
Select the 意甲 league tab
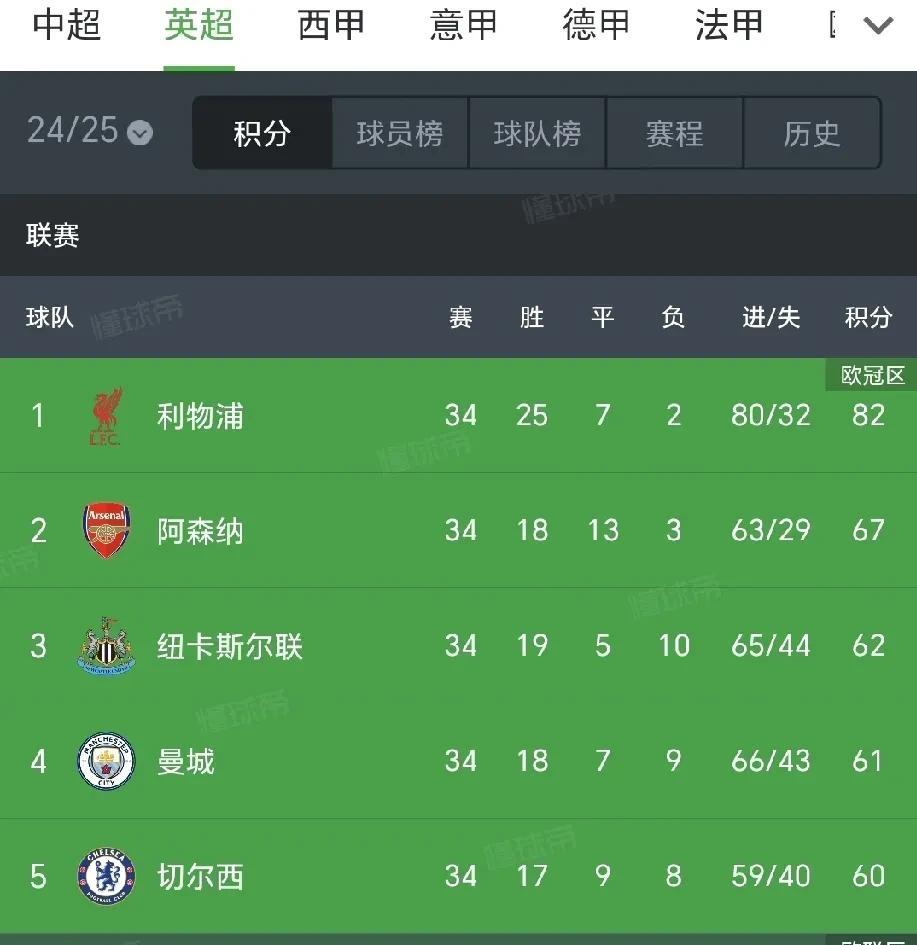coord(463,25)
